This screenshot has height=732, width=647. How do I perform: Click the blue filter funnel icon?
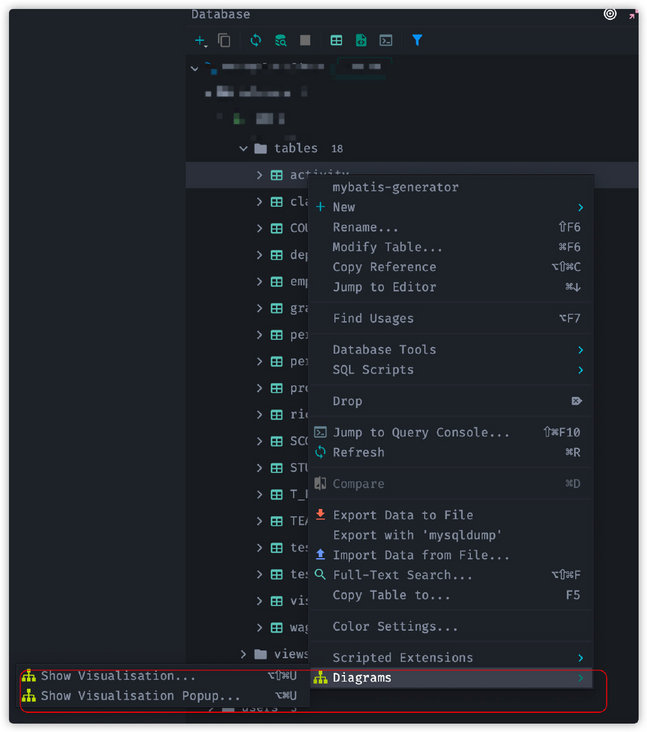point(417,41)
